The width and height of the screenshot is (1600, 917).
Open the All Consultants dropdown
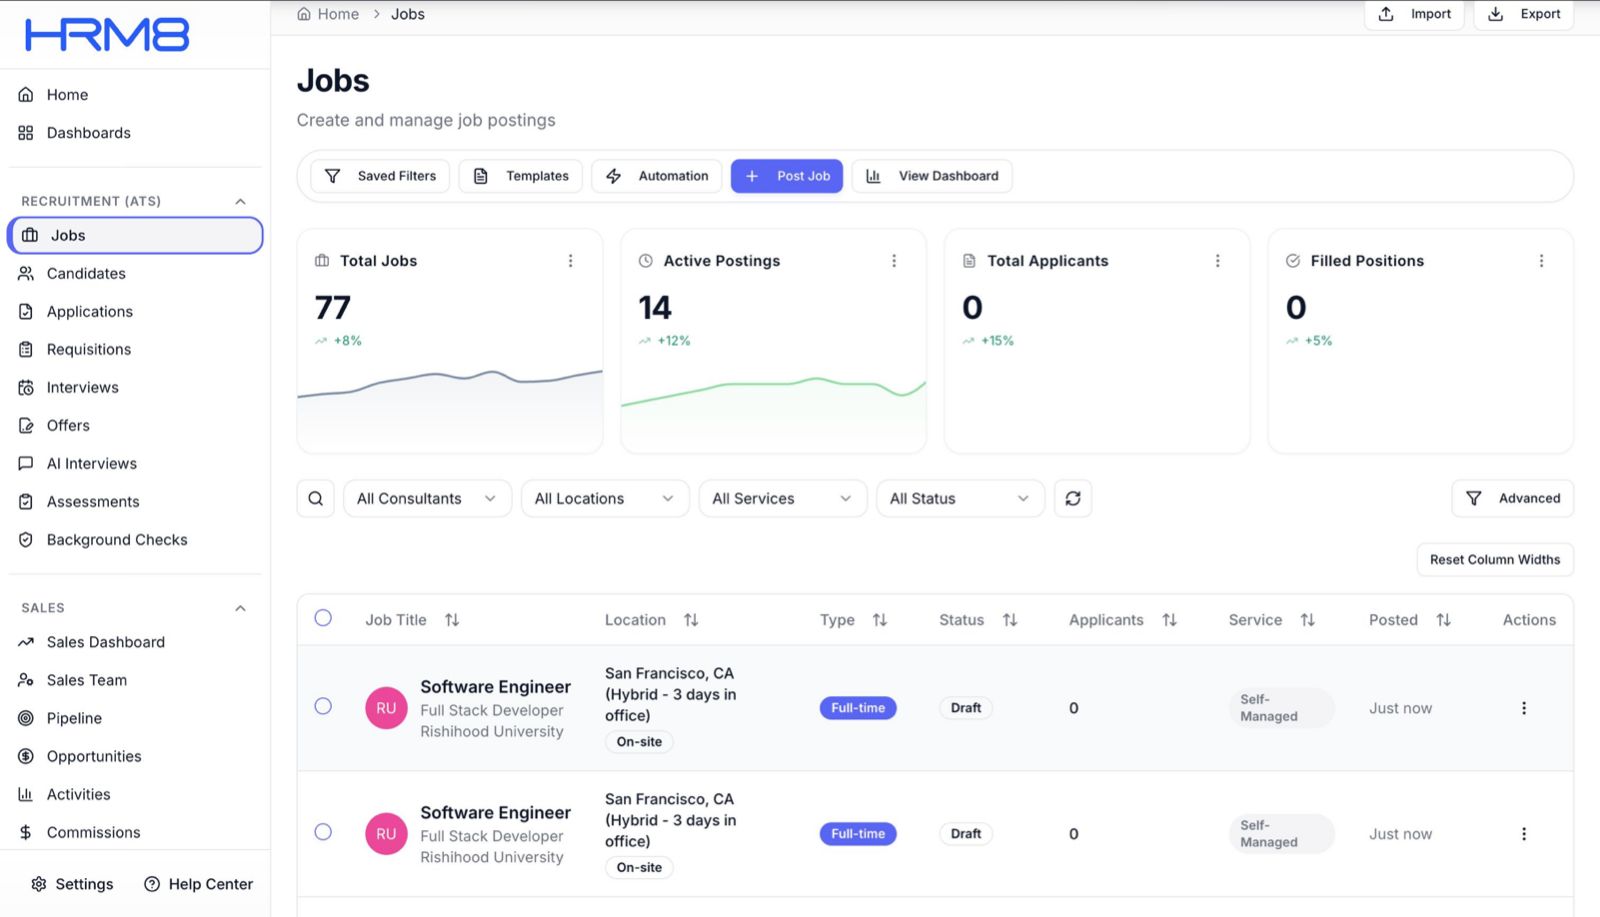tap(426, 498)
